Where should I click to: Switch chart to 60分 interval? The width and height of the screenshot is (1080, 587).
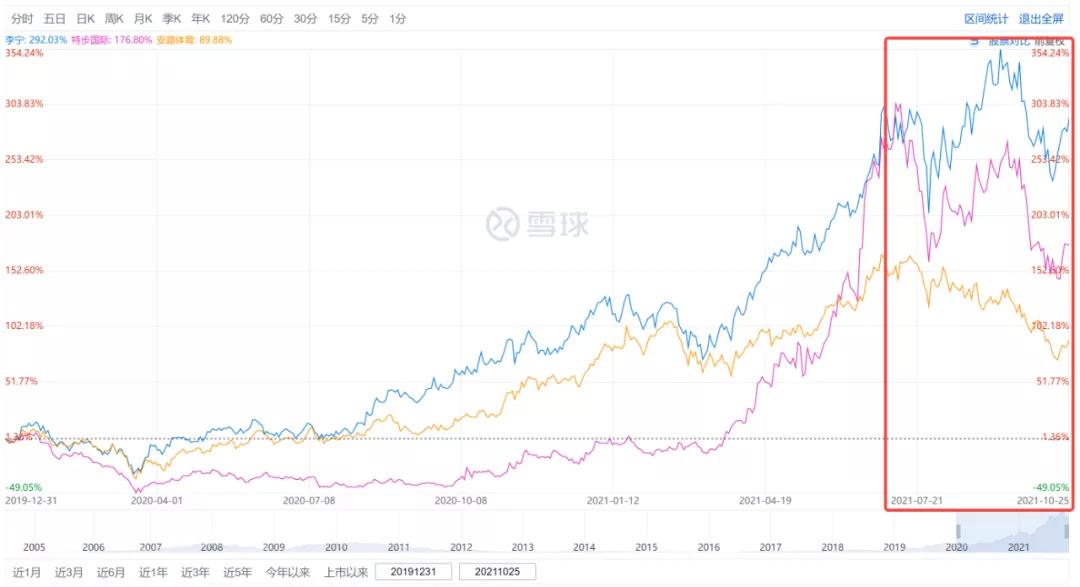pos(271,18)
